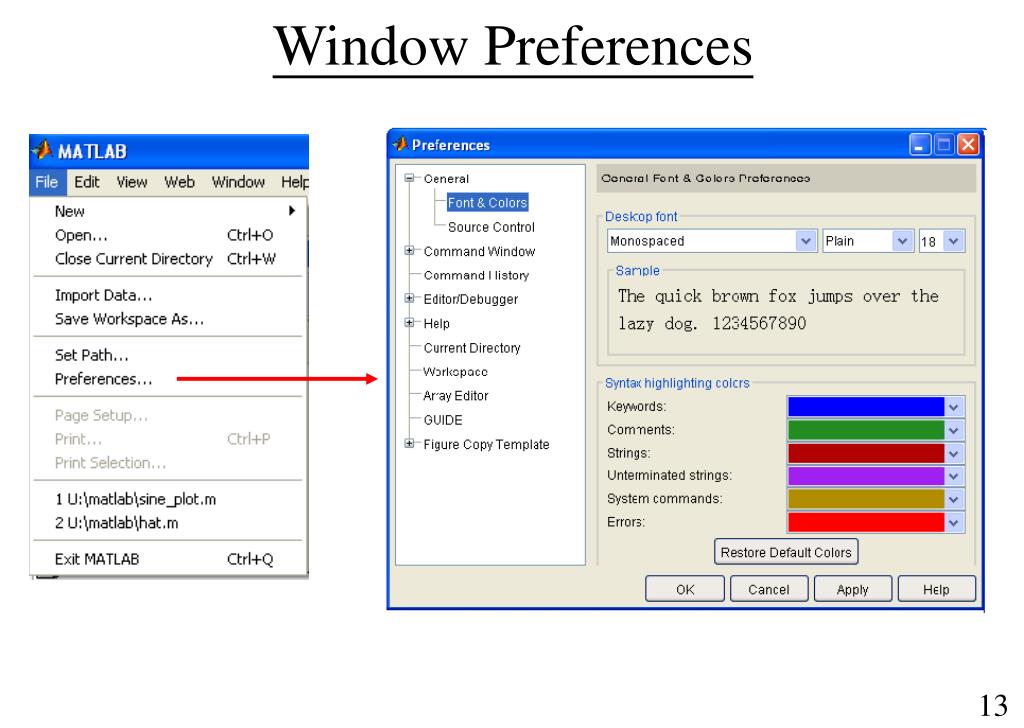The height and width of the screenshot is (728, 1024).
Task: Click the green Comments color swatch
Action: (866, 430)
